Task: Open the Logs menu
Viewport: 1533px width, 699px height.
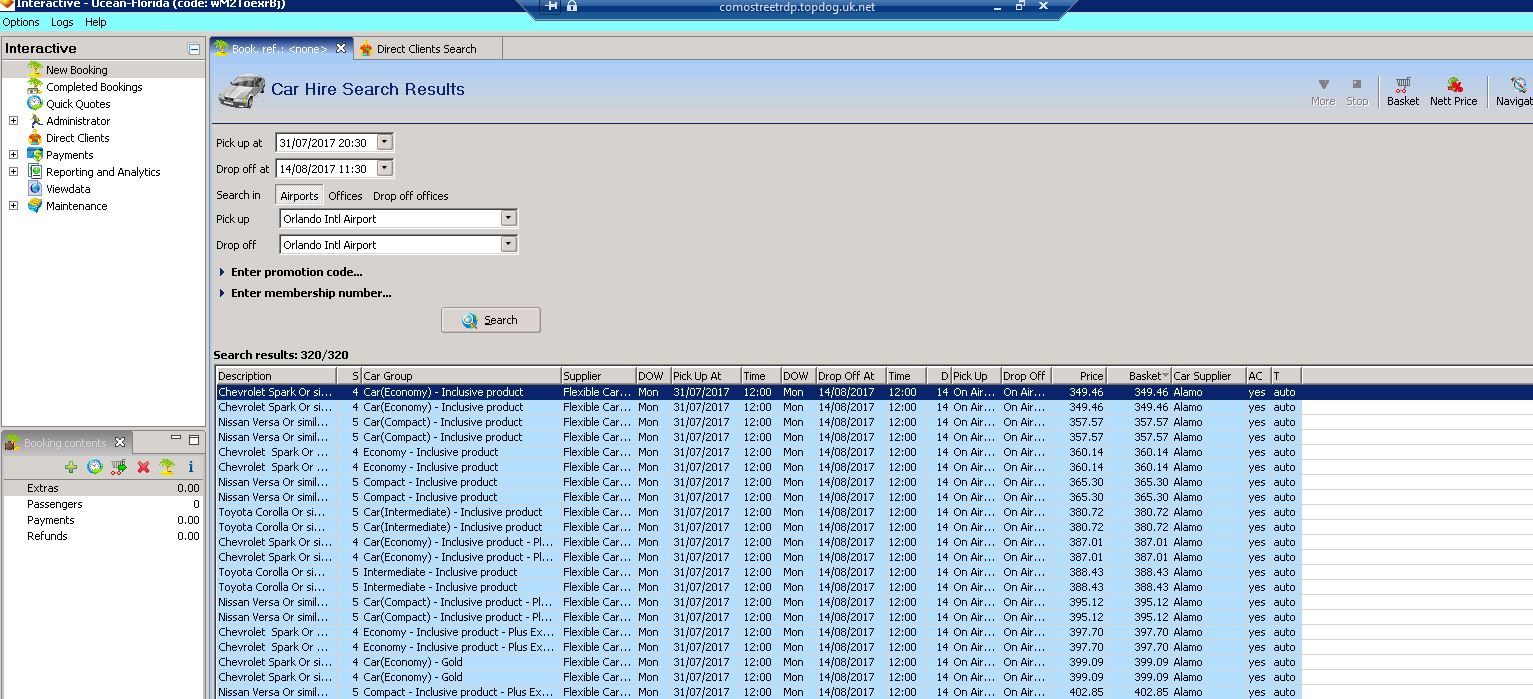Action: click(62, 22)
